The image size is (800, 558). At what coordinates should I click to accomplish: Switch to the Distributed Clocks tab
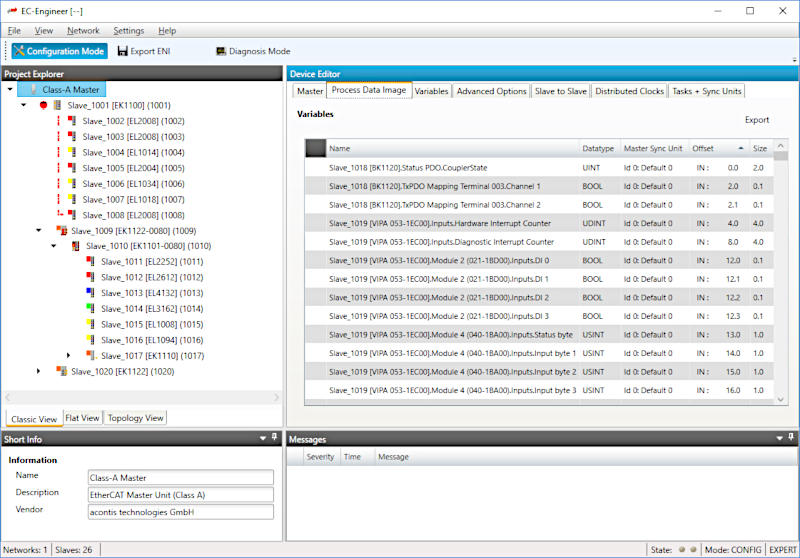click(629, 91)
